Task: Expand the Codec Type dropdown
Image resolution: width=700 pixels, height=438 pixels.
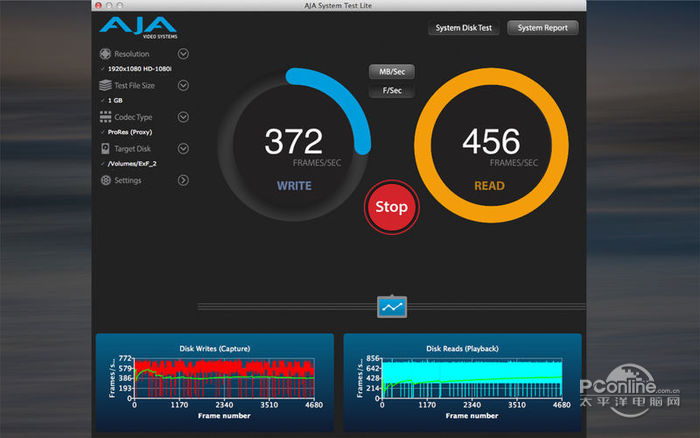Action: (x=183, y=117)
